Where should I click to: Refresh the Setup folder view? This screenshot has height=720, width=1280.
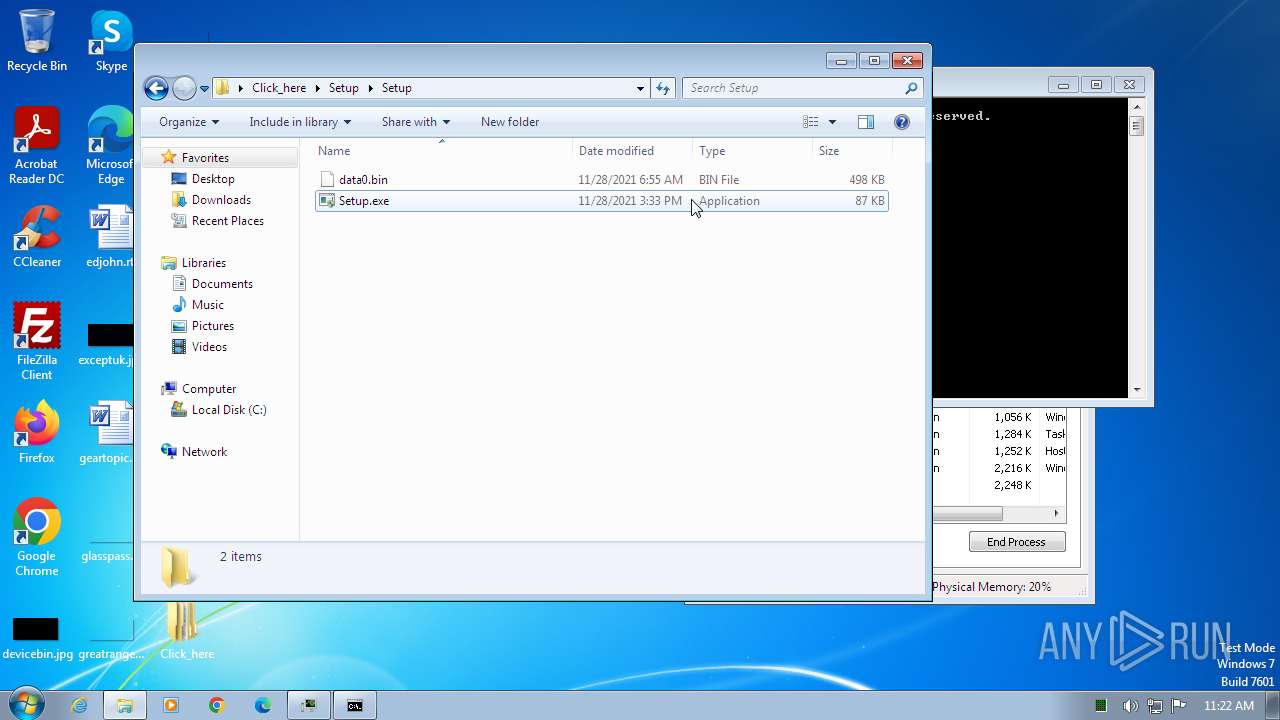pyautogui.click(x=663, y=88)
